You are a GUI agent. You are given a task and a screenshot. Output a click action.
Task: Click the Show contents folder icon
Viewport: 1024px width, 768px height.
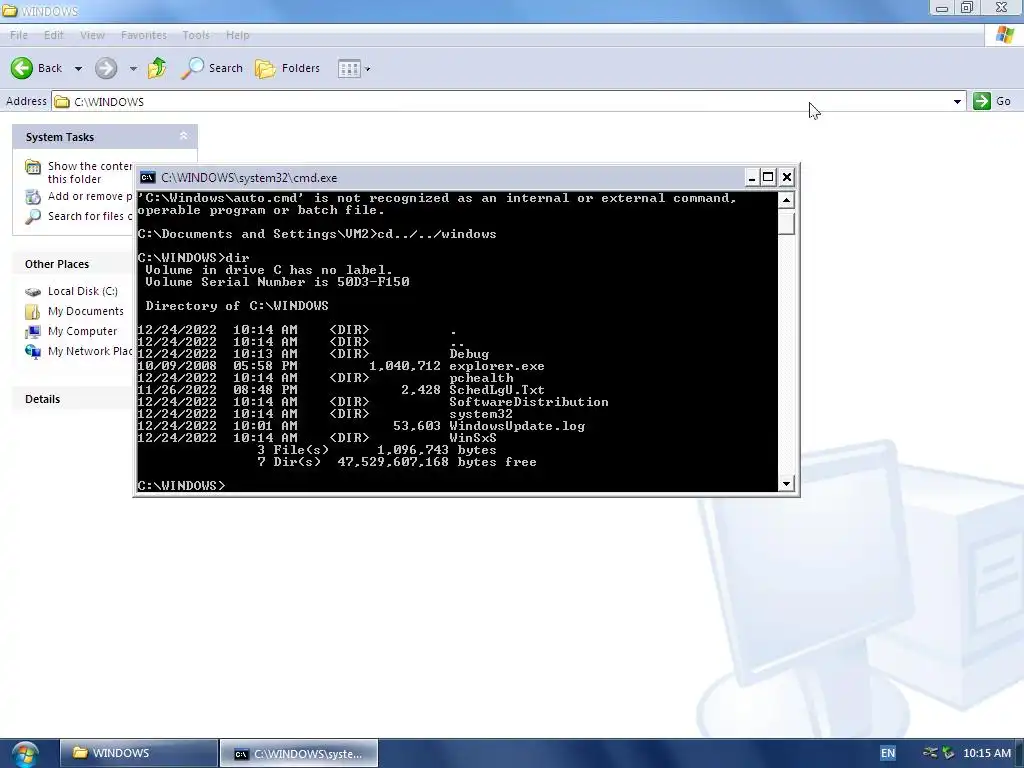coord(33,167)
